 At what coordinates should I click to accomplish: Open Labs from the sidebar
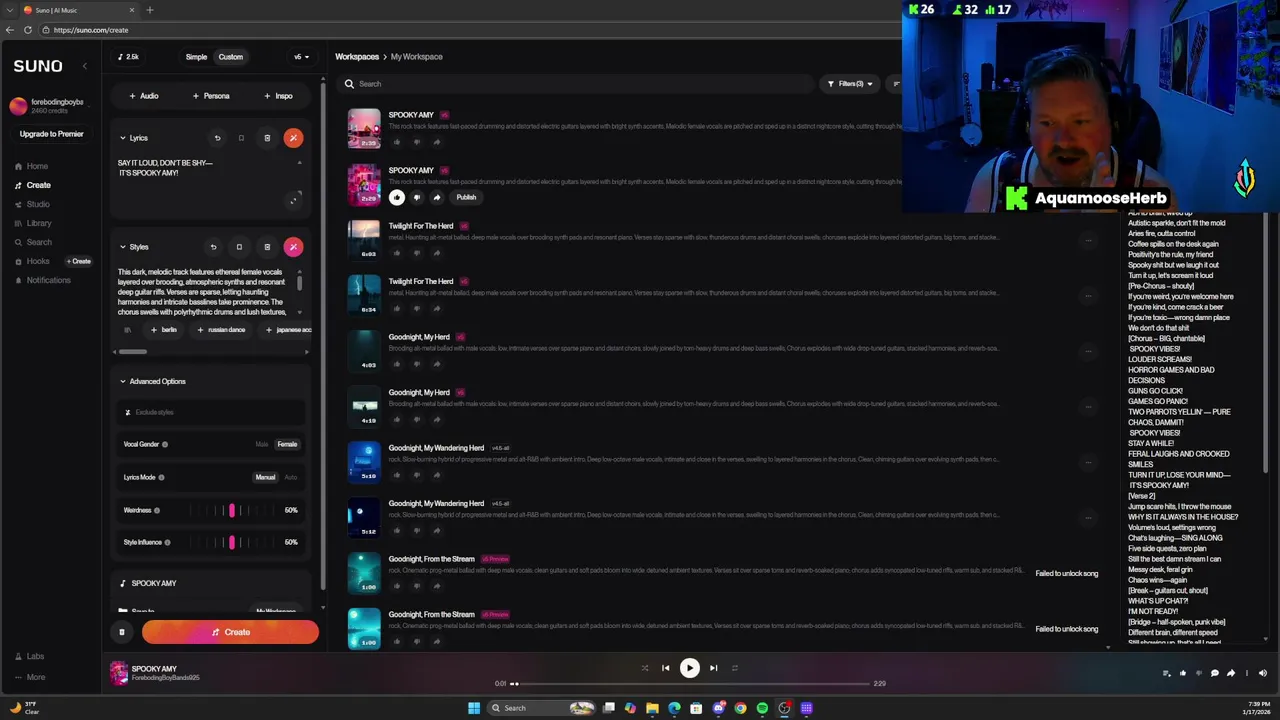29,656
